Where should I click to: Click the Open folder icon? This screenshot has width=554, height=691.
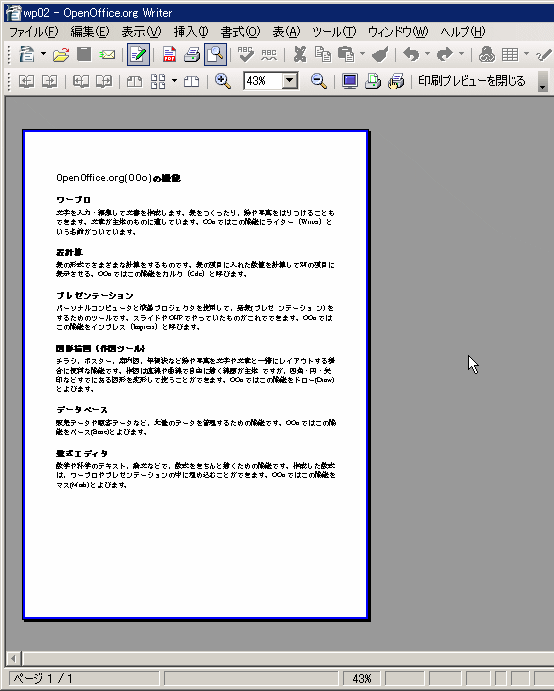[61, 55]
